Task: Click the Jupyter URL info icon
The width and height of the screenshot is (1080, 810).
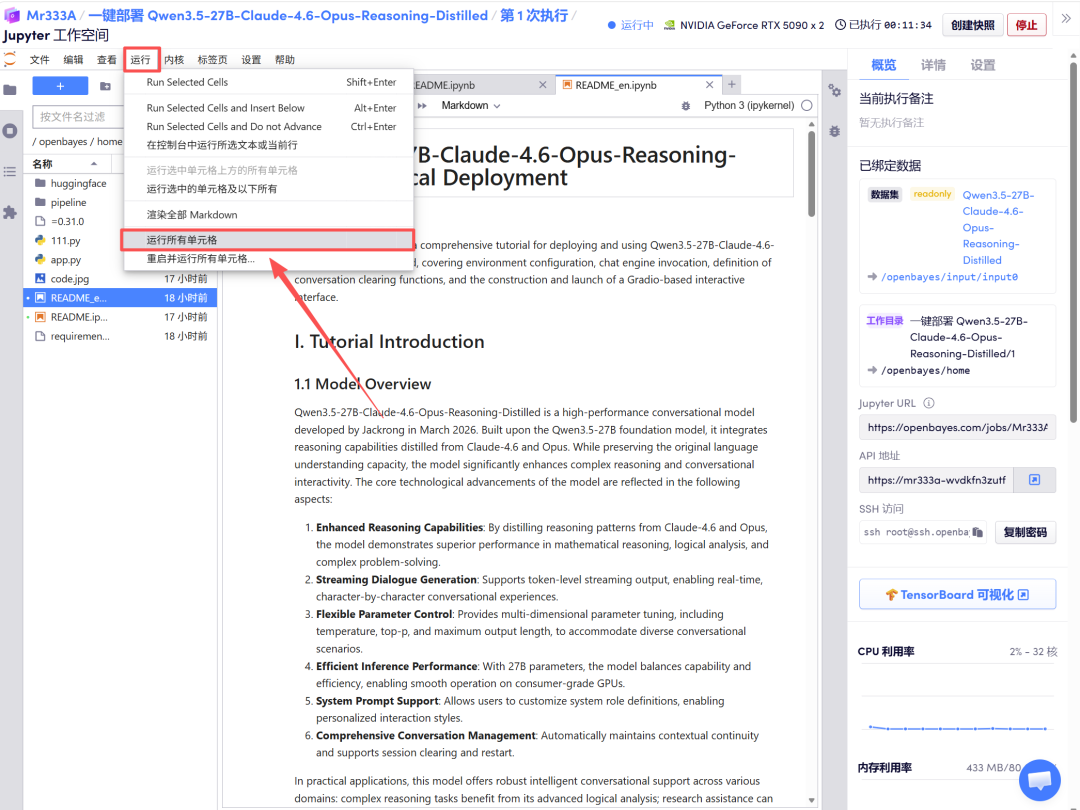Action: [928, 404]
